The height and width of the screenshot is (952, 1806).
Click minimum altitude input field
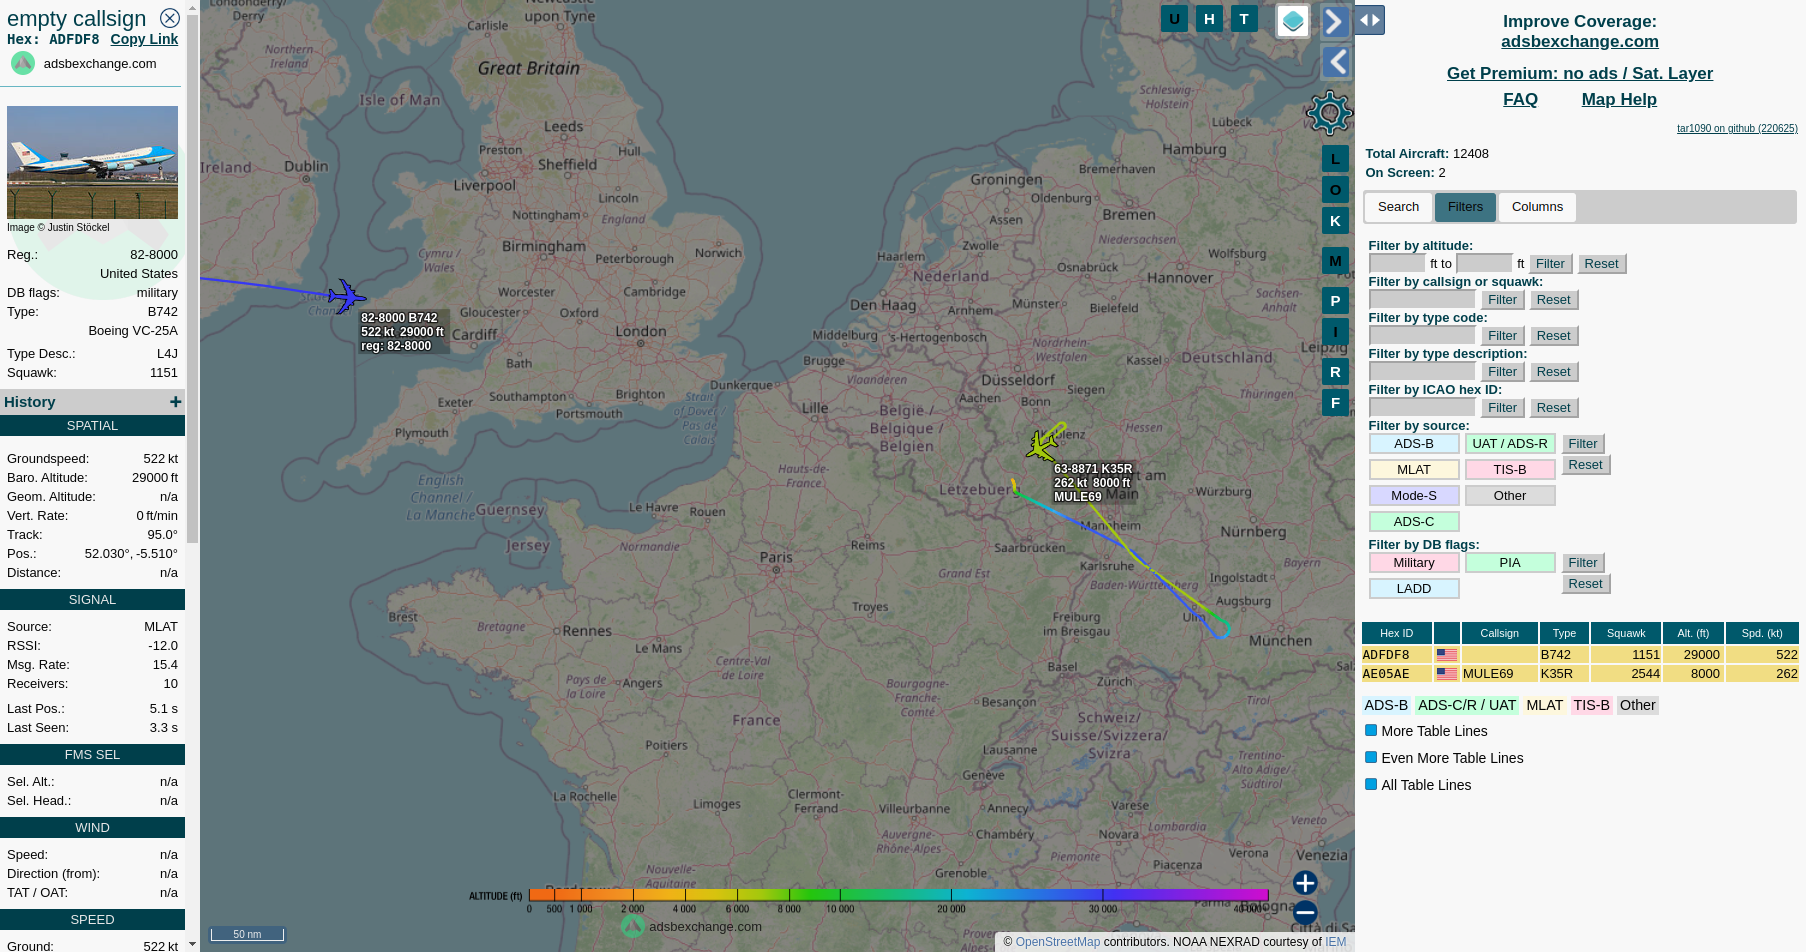click(x=1397, y=264)
